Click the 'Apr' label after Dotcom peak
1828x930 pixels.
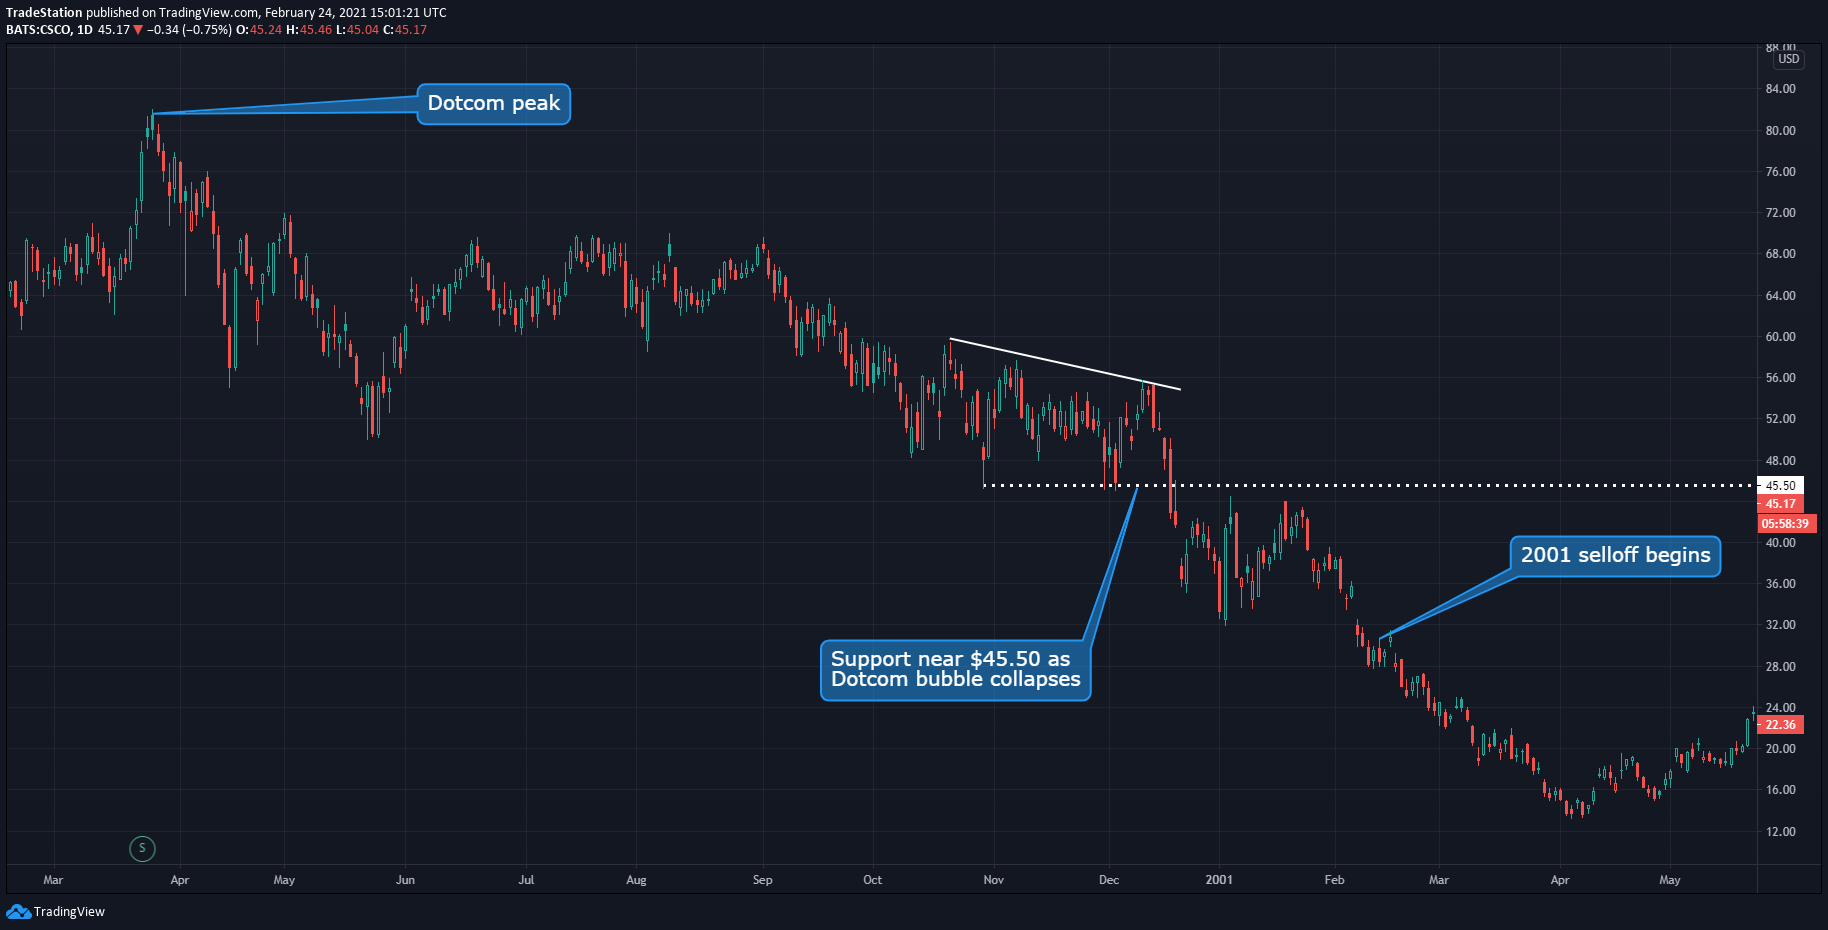pos(180,880)
